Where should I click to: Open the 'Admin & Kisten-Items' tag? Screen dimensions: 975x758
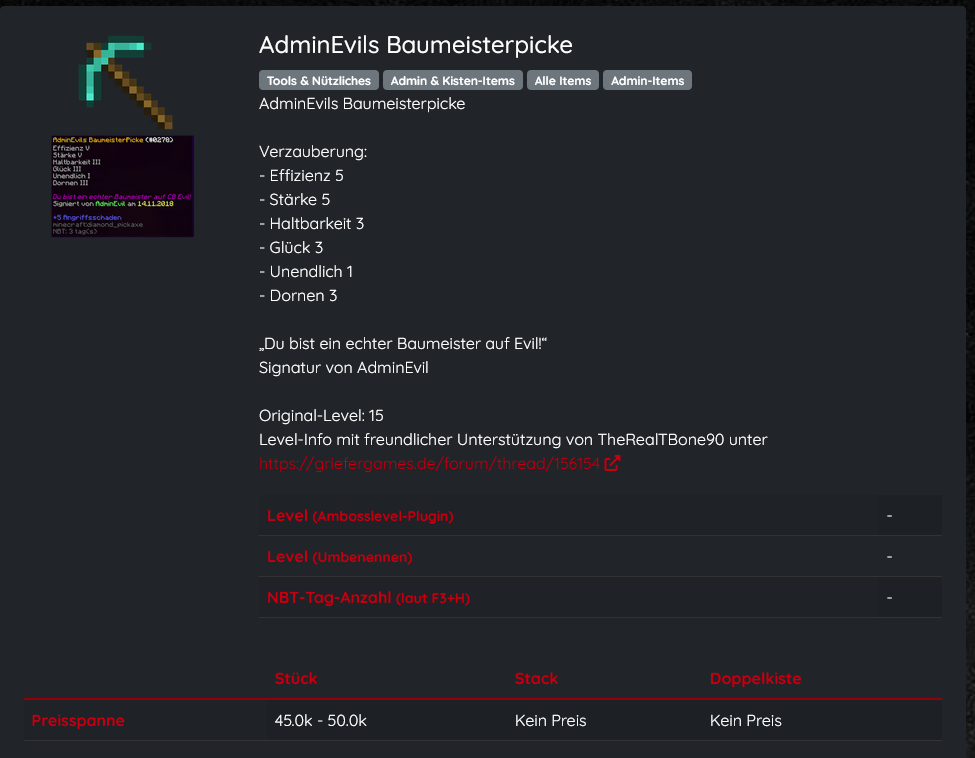coord(453,80)
